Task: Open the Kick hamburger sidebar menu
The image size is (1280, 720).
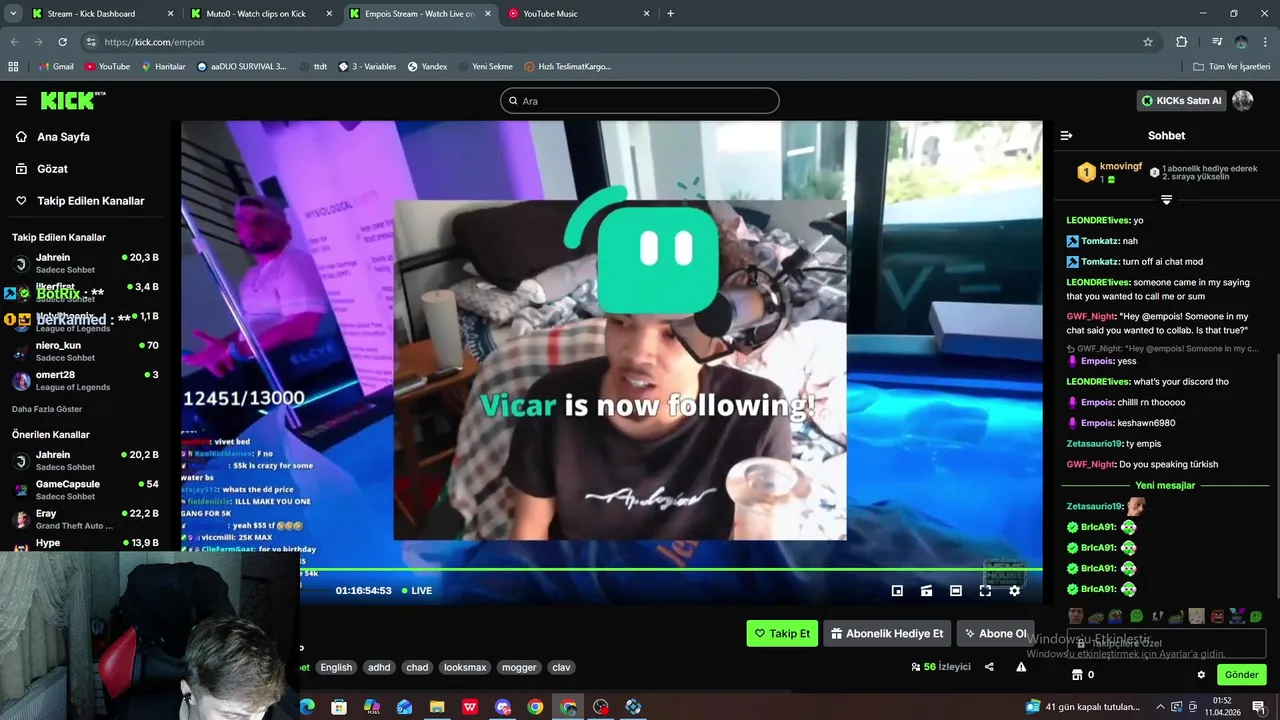Action: pos(21,101)
